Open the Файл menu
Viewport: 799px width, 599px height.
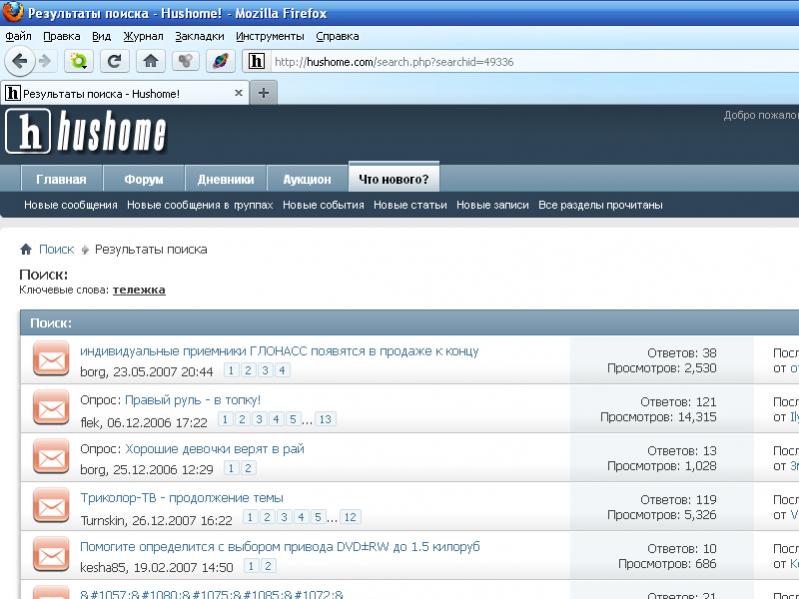[x=18, y=36]
